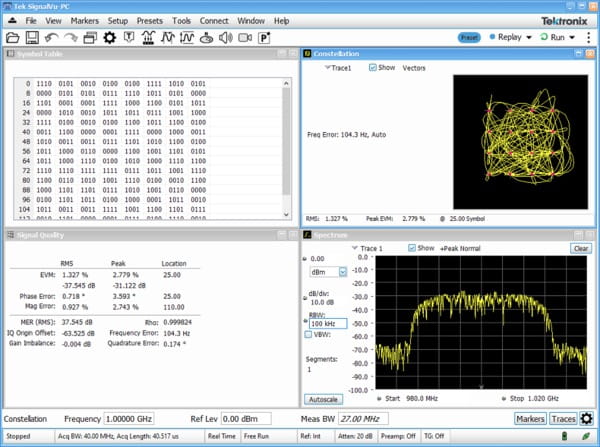This screenshot has width=600, height=447.
Task: Click the Symbol Table vertical scrollbar
Action: 287,140
